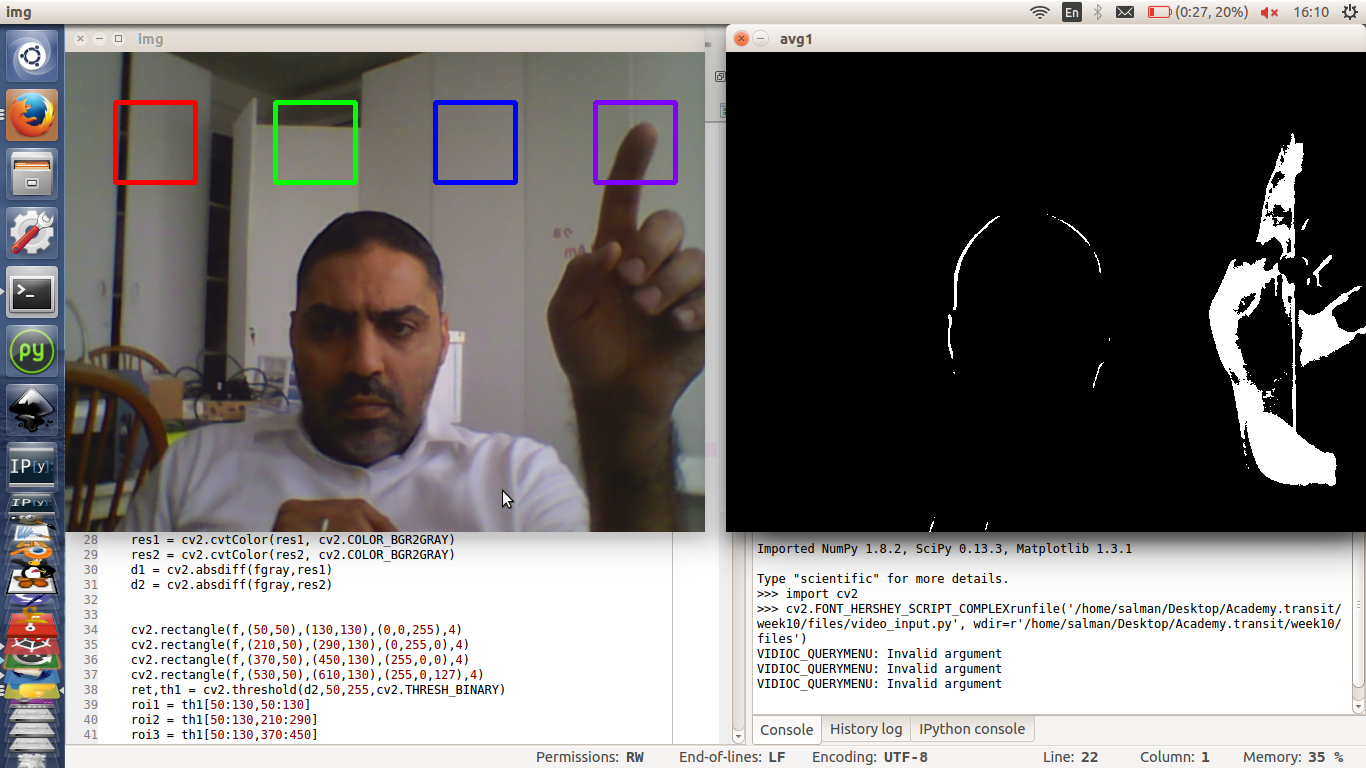The height and width of the screenshot is (768, 1366).
Task: Click the 'Line: 22' status entry
Action: click(1070, 757)
